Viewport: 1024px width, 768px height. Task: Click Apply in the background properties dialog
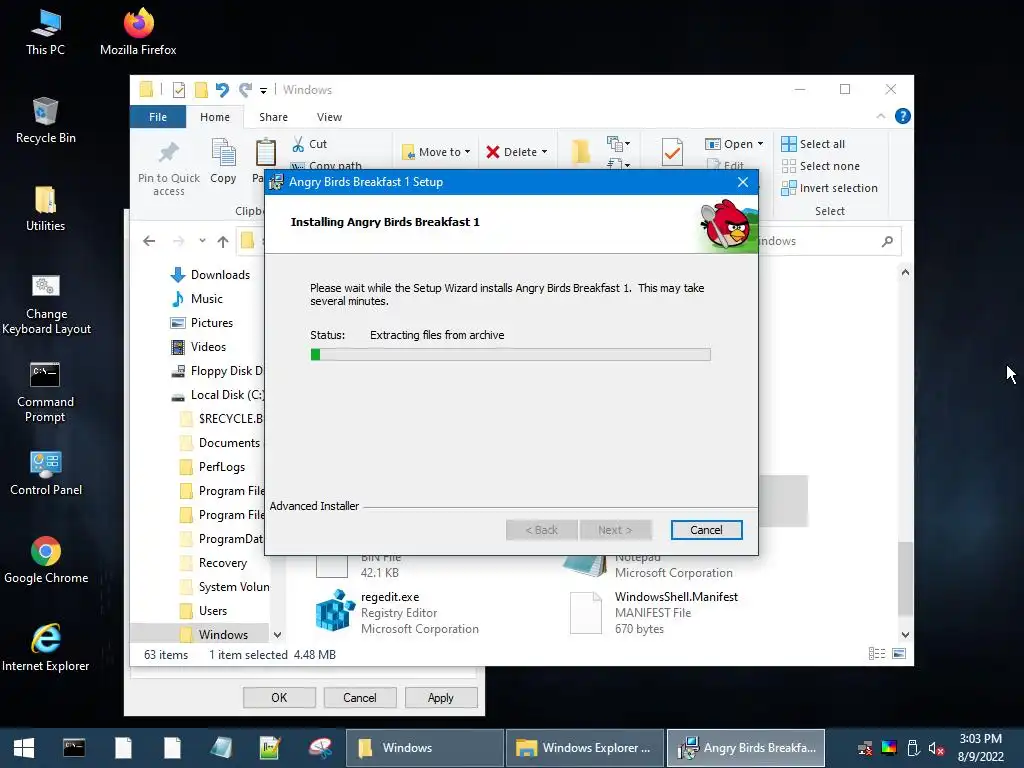(441, 697)
